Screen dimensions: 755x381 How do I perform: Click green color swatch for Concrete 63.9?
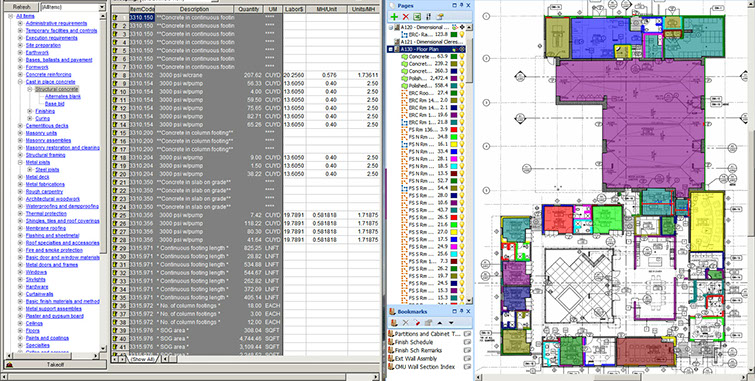click(454, 56)
